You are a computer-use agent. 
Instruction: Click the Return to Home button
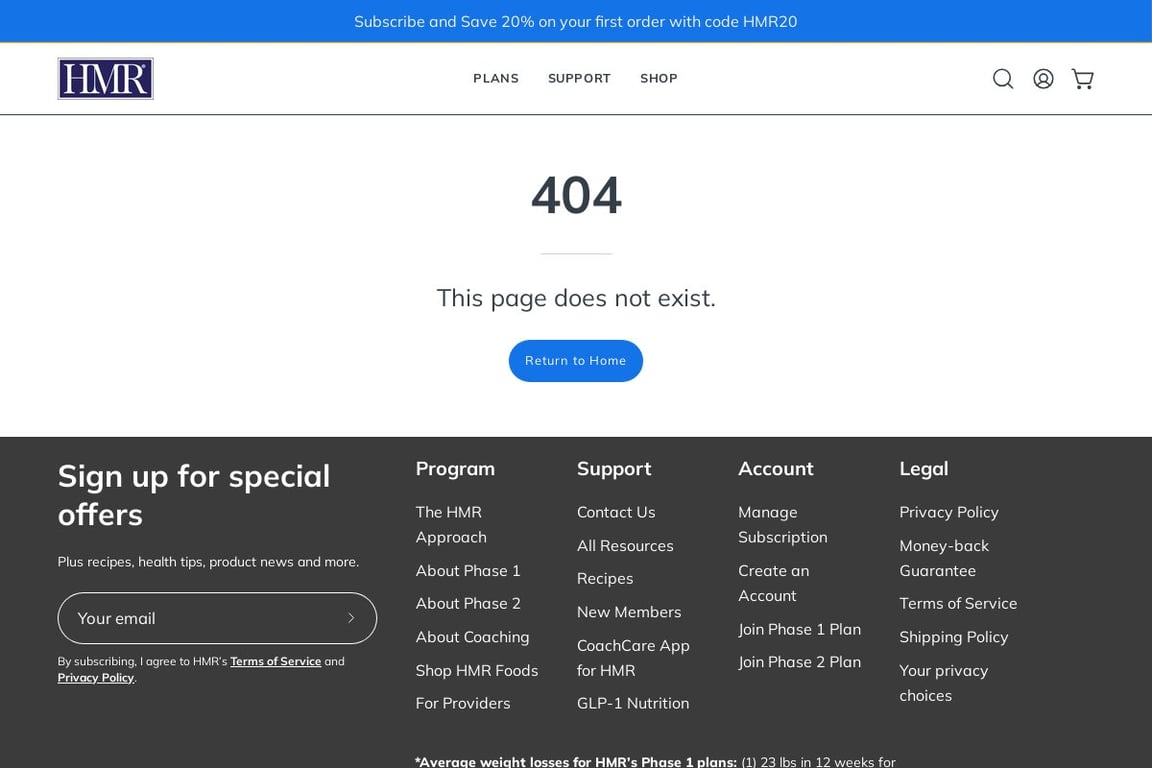pyautogui.click(x=575, y=361)
